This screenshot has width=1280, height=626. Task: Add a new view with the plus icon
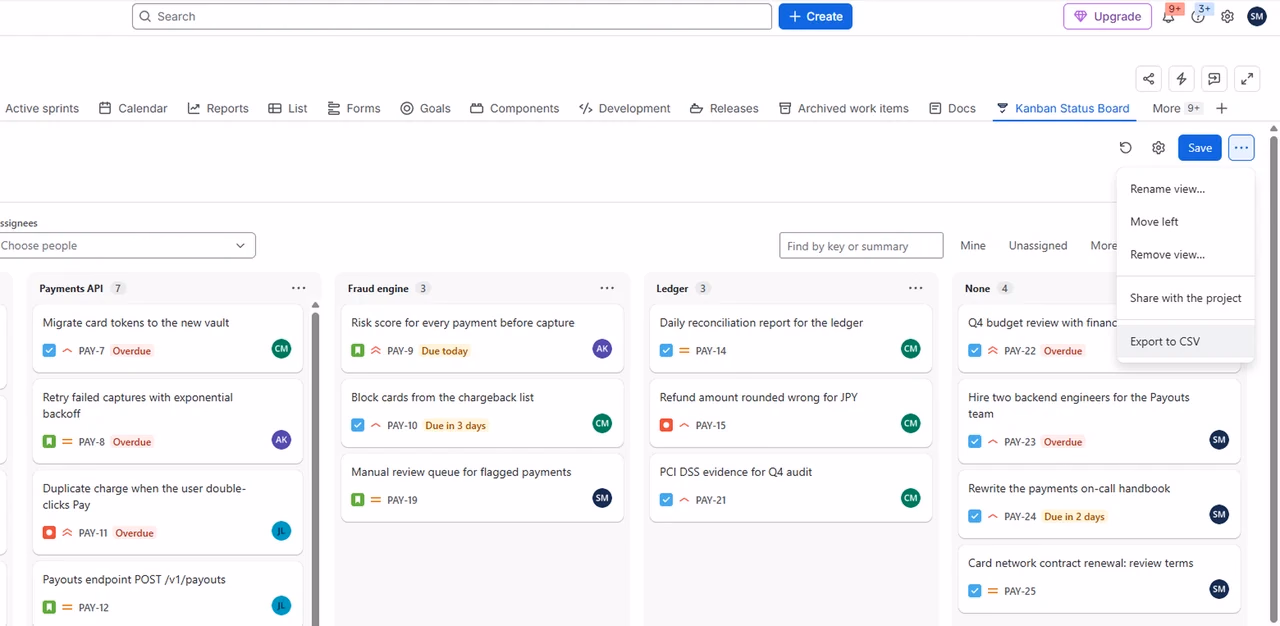pos(1221,108)
